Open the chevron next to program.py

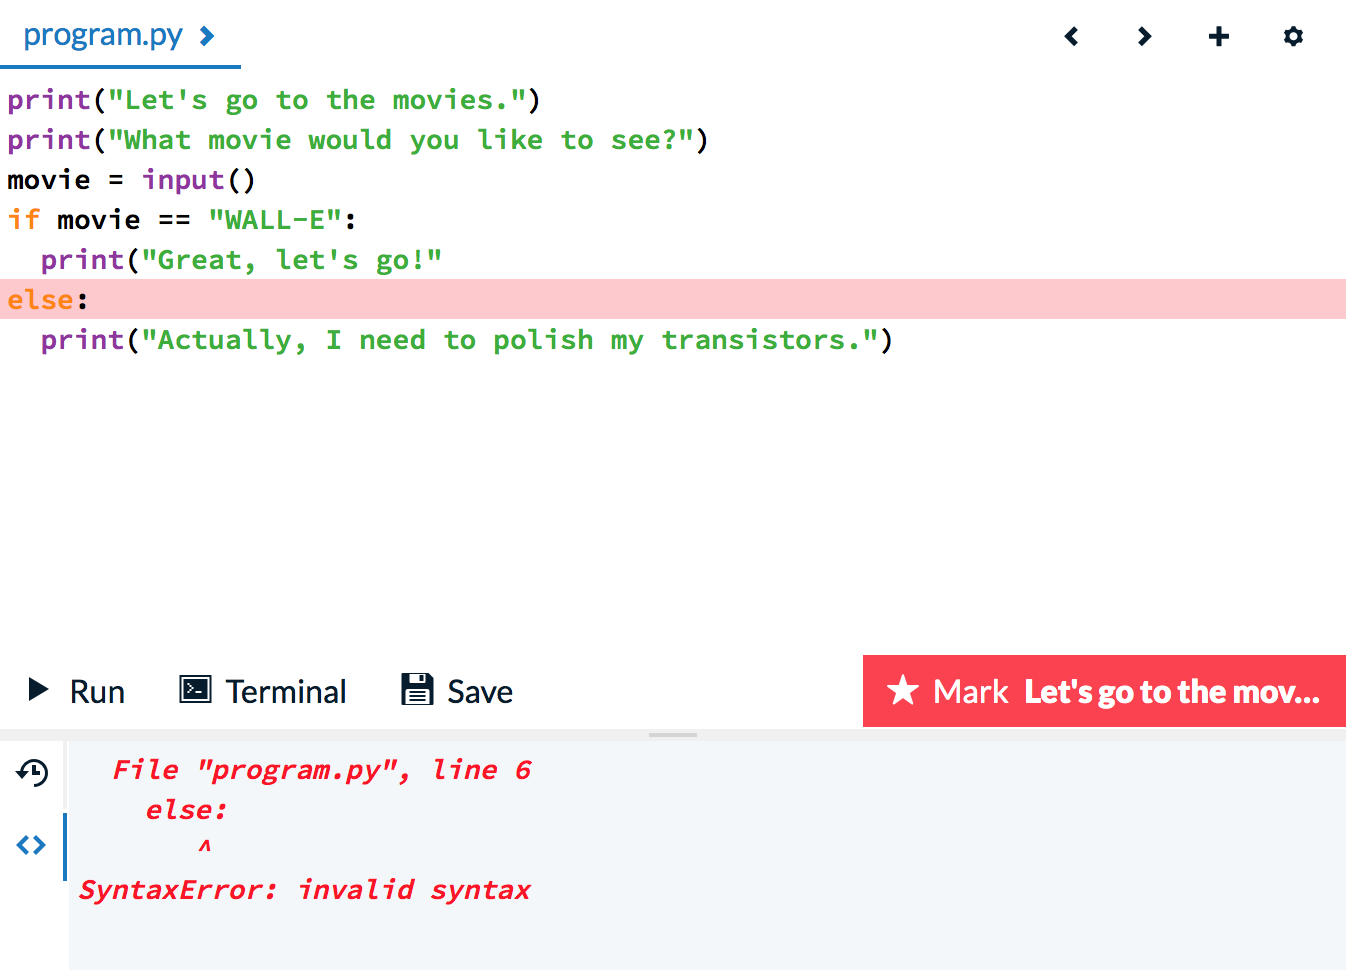click(x=206, y=33)
